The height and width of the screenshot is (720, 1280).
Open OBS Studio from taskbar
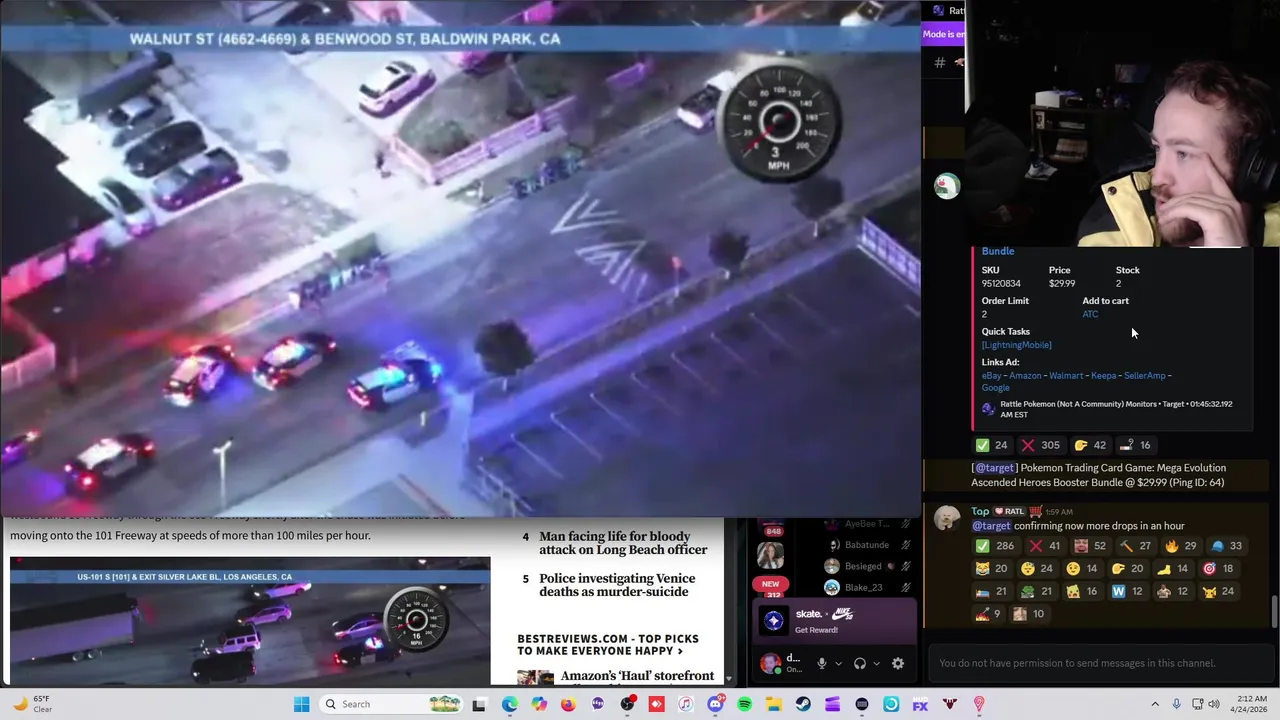point(627,704)
